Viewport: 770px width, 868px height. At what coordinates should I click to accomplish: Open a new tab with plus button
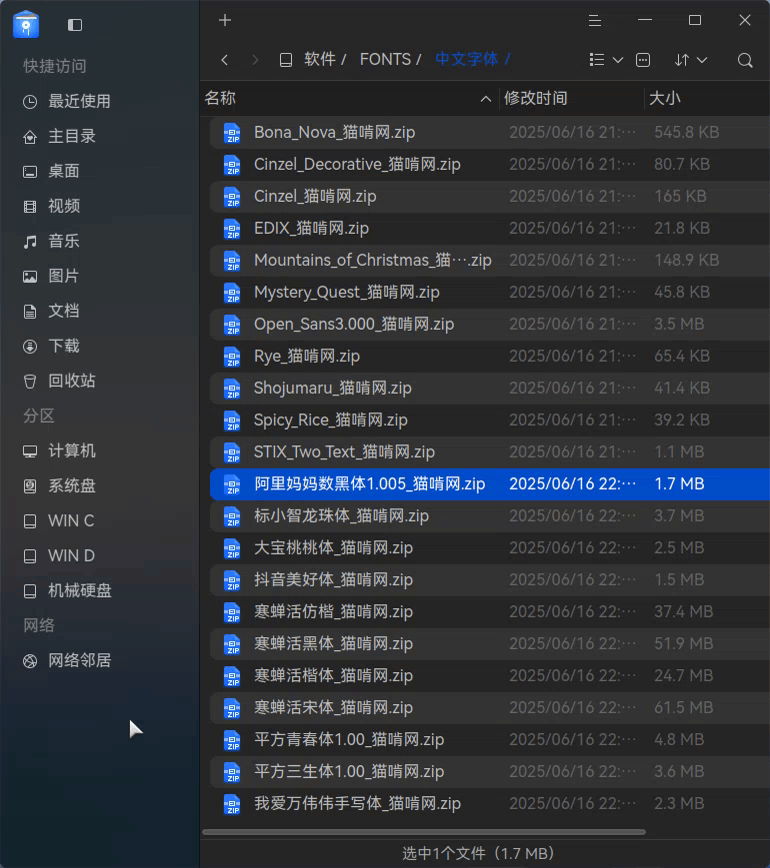(225, 20)
